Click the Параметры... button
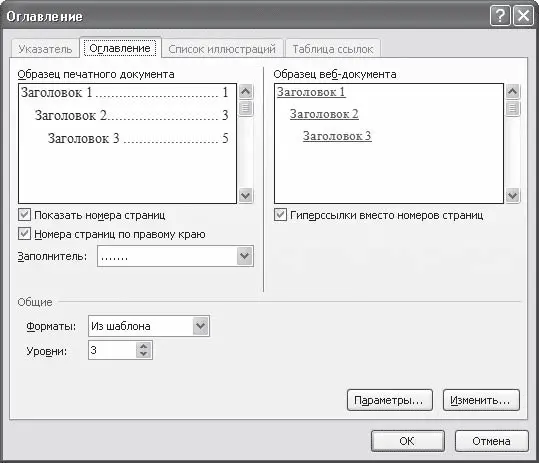539x463 pixels. point(389,400)
